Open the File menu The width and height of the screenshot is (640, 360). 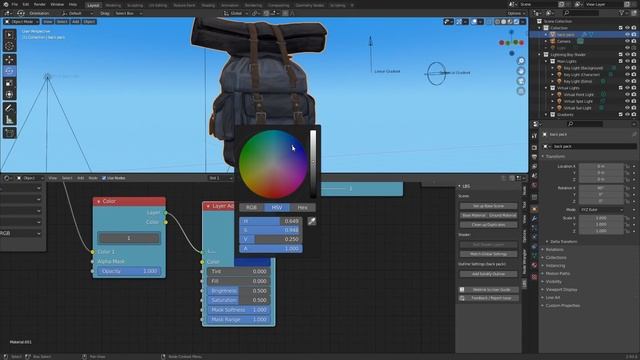point(15,4)
